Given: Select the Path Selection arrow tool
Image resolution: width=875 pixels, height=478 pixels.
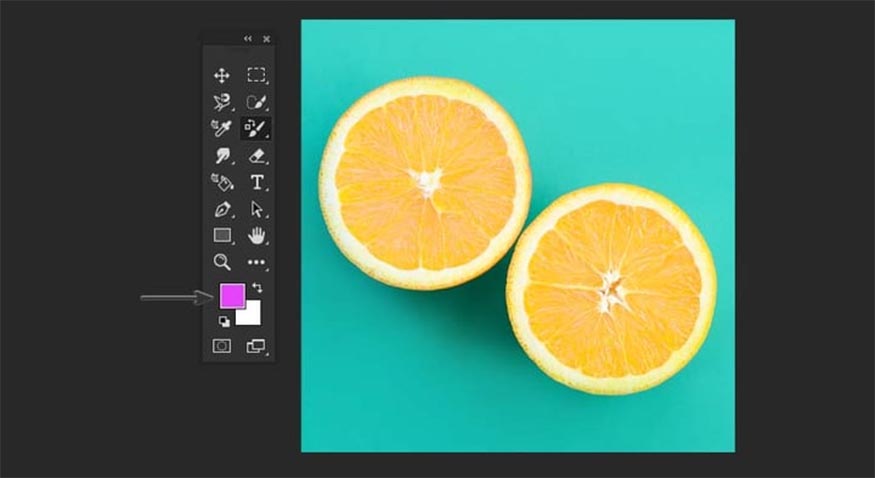Looking at the screenshot, I should coord(256,209).
